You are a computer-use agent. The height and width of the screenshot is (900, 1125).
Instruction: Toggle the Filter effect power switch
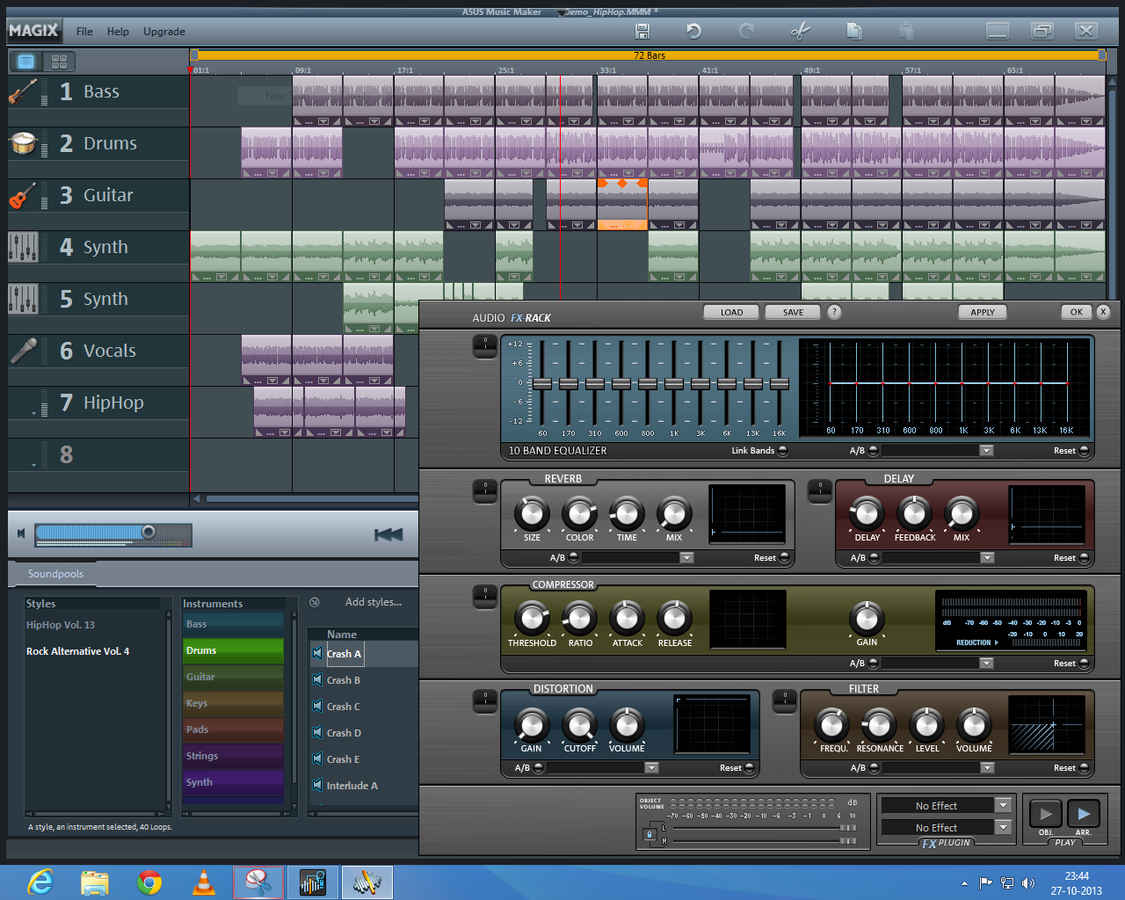(785, 701)
